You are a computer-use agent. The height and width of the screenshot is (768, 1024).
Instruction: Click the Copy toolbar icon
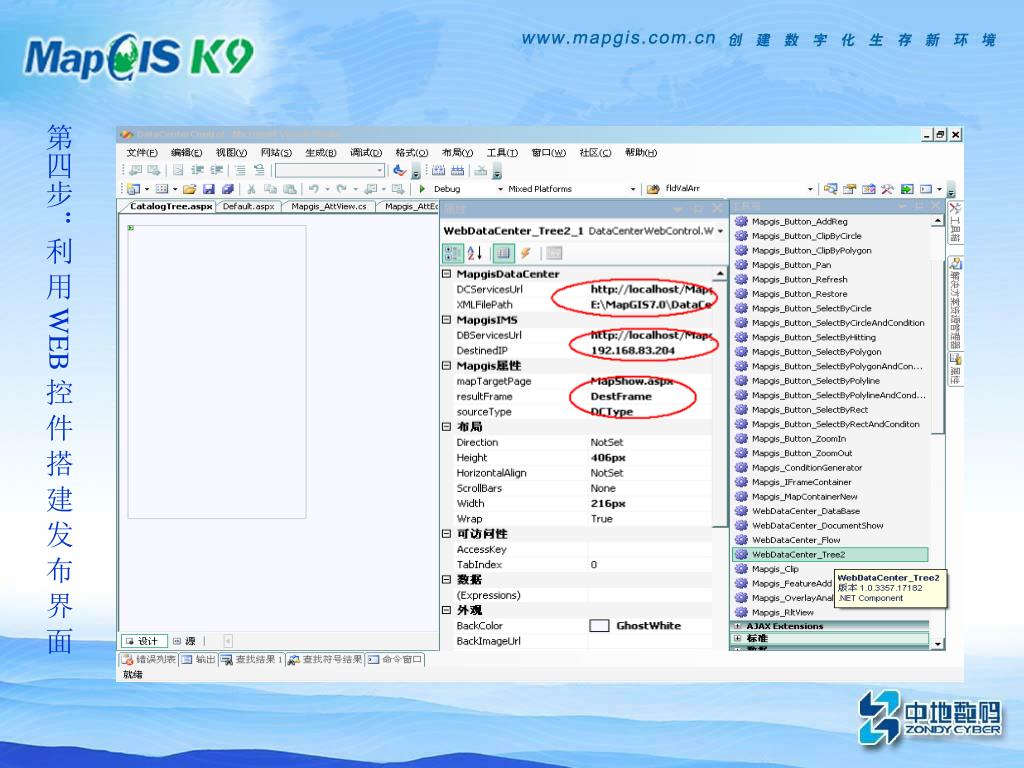[270, 189]
